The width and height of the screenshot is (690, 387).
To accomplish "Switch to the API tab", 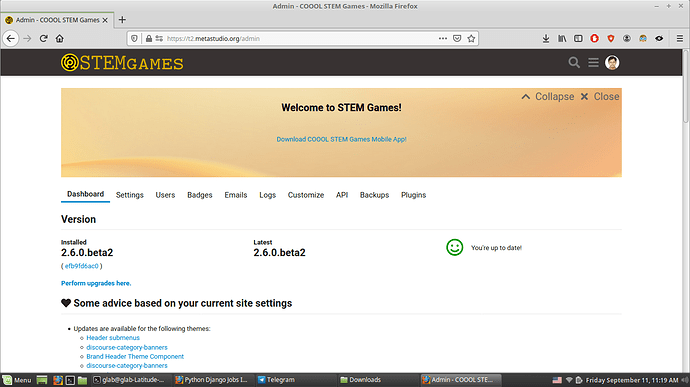I will 342,195.
